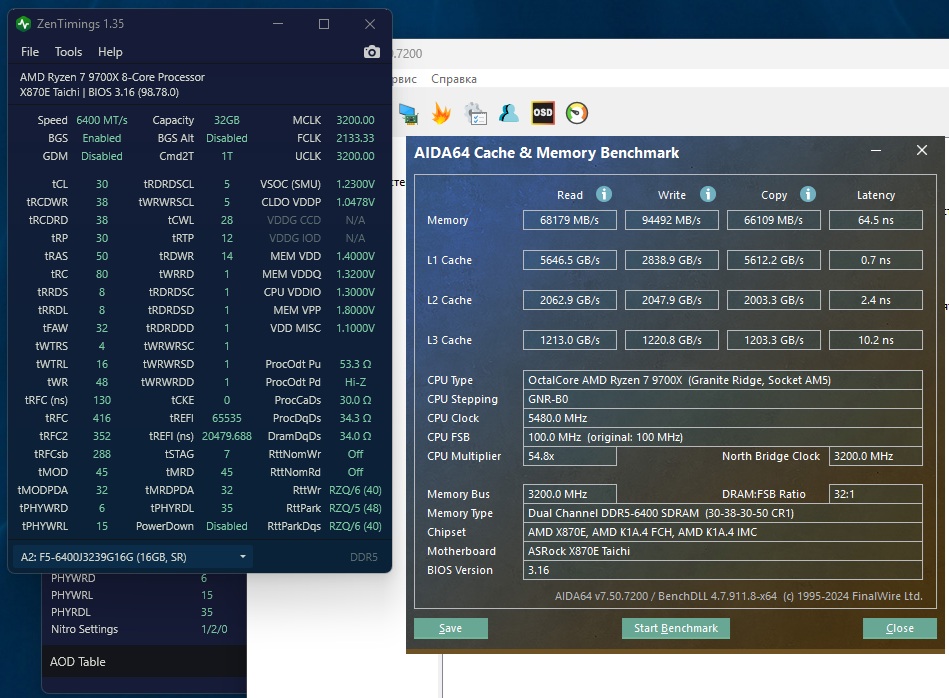The height and width of the screenshot is (698, 949).
Task: Expand the A2 memory module dropdown
Action: [133, 557]
